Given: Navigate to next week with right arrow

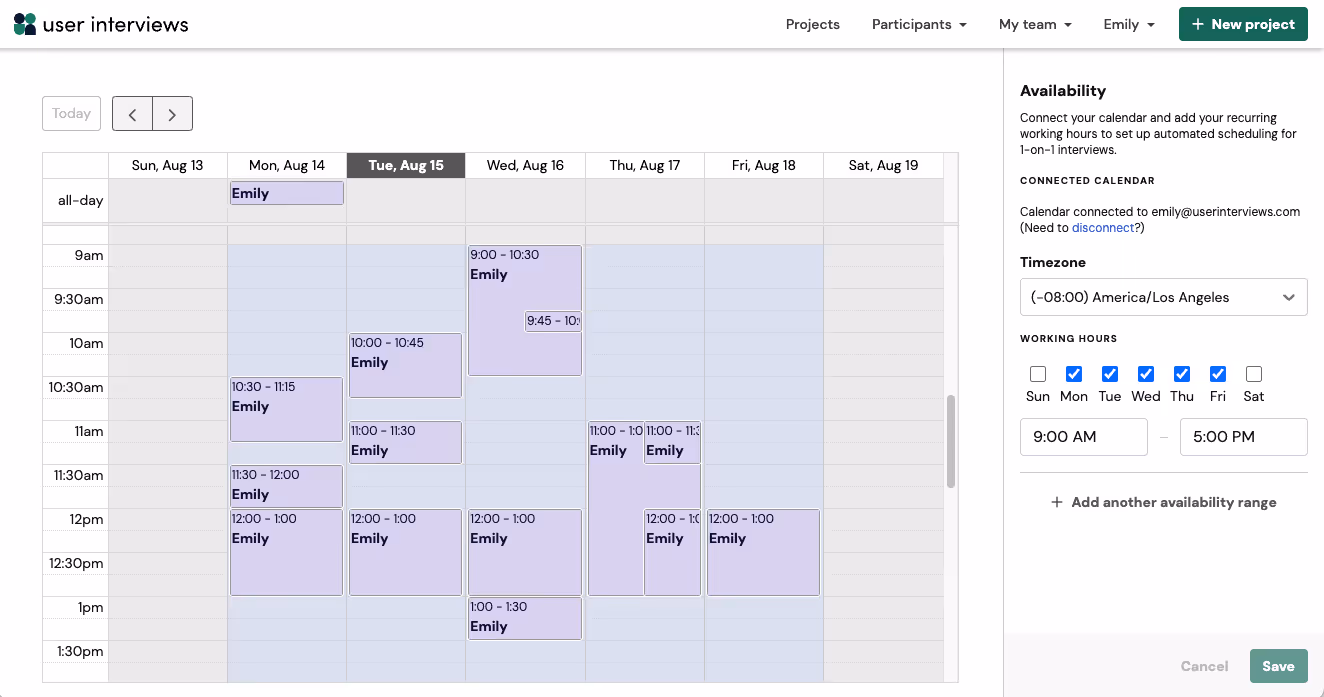Looking at the screenshot, I should pyautogui.click(x=172, y=113).
